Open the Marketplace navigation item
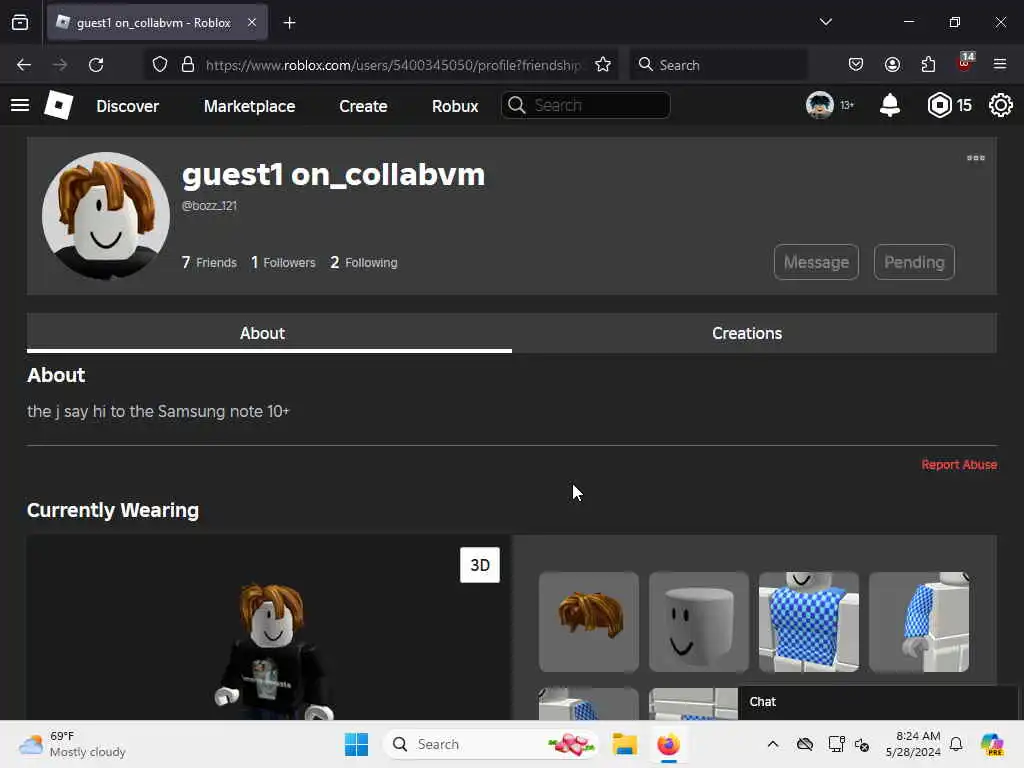 coord(249,106)
